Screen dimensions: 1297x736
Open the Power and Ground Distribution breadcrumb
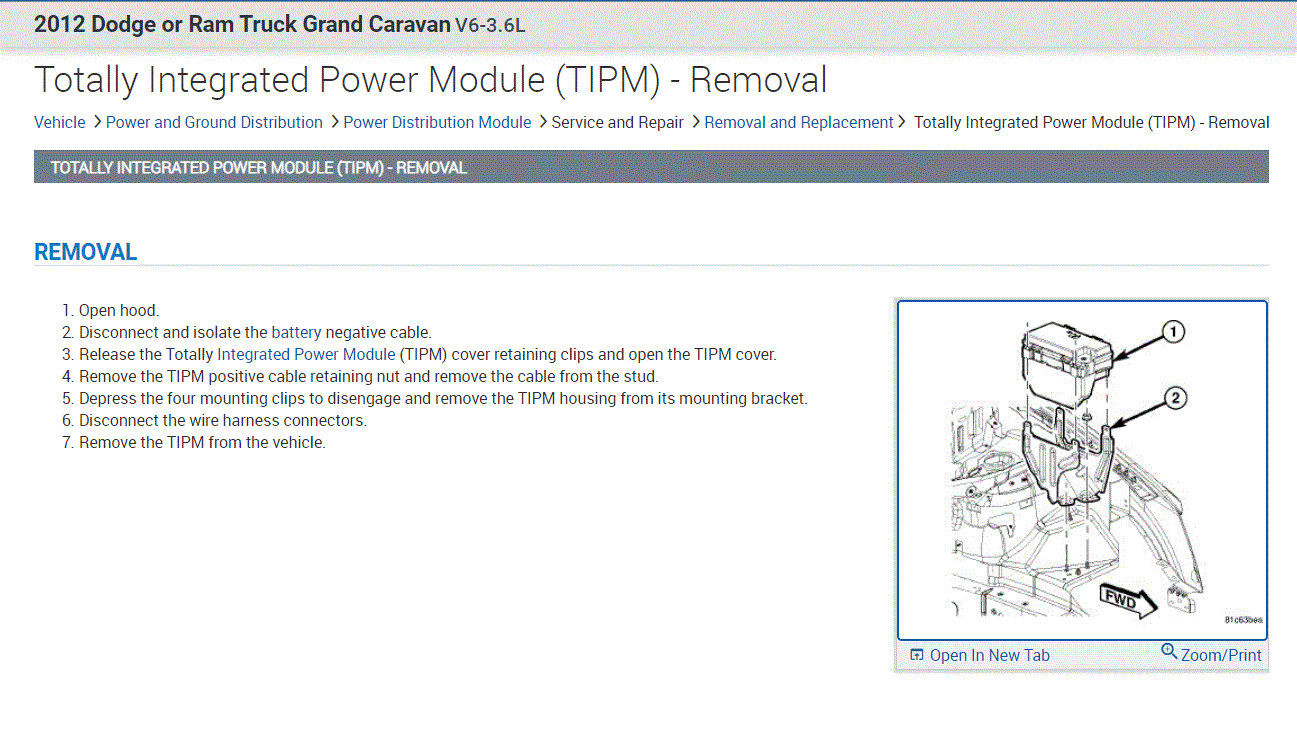click(x=214, y=122)
